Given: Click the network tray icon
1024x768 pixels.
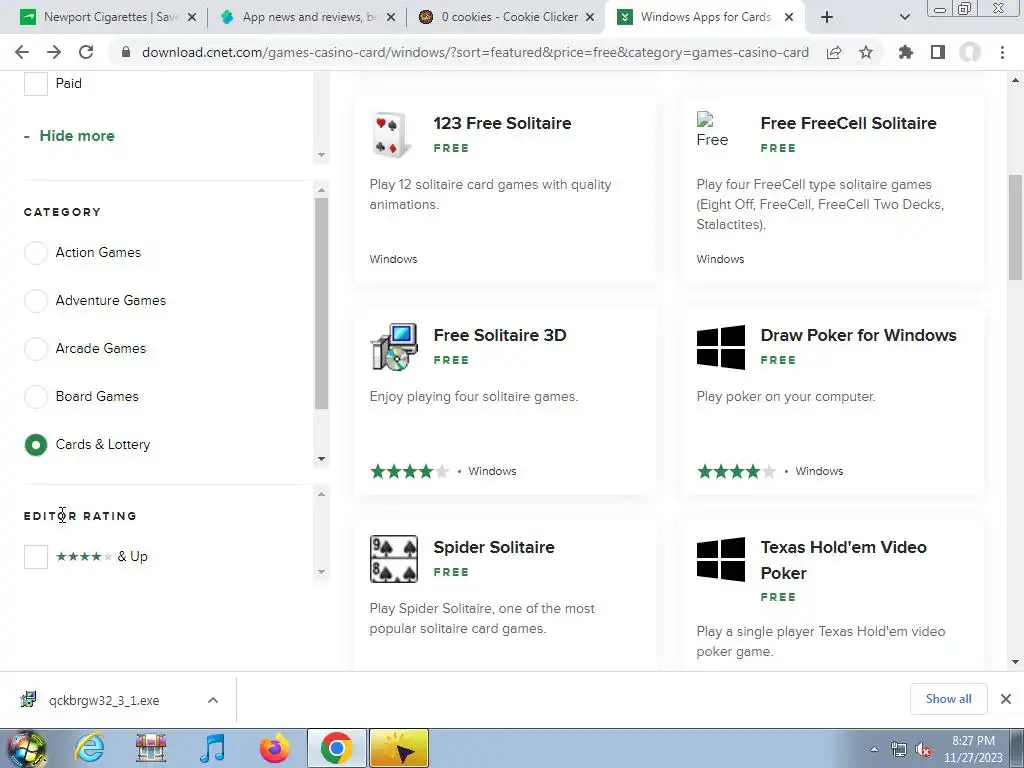Looking at the screenshot, I should pos(899,750).
